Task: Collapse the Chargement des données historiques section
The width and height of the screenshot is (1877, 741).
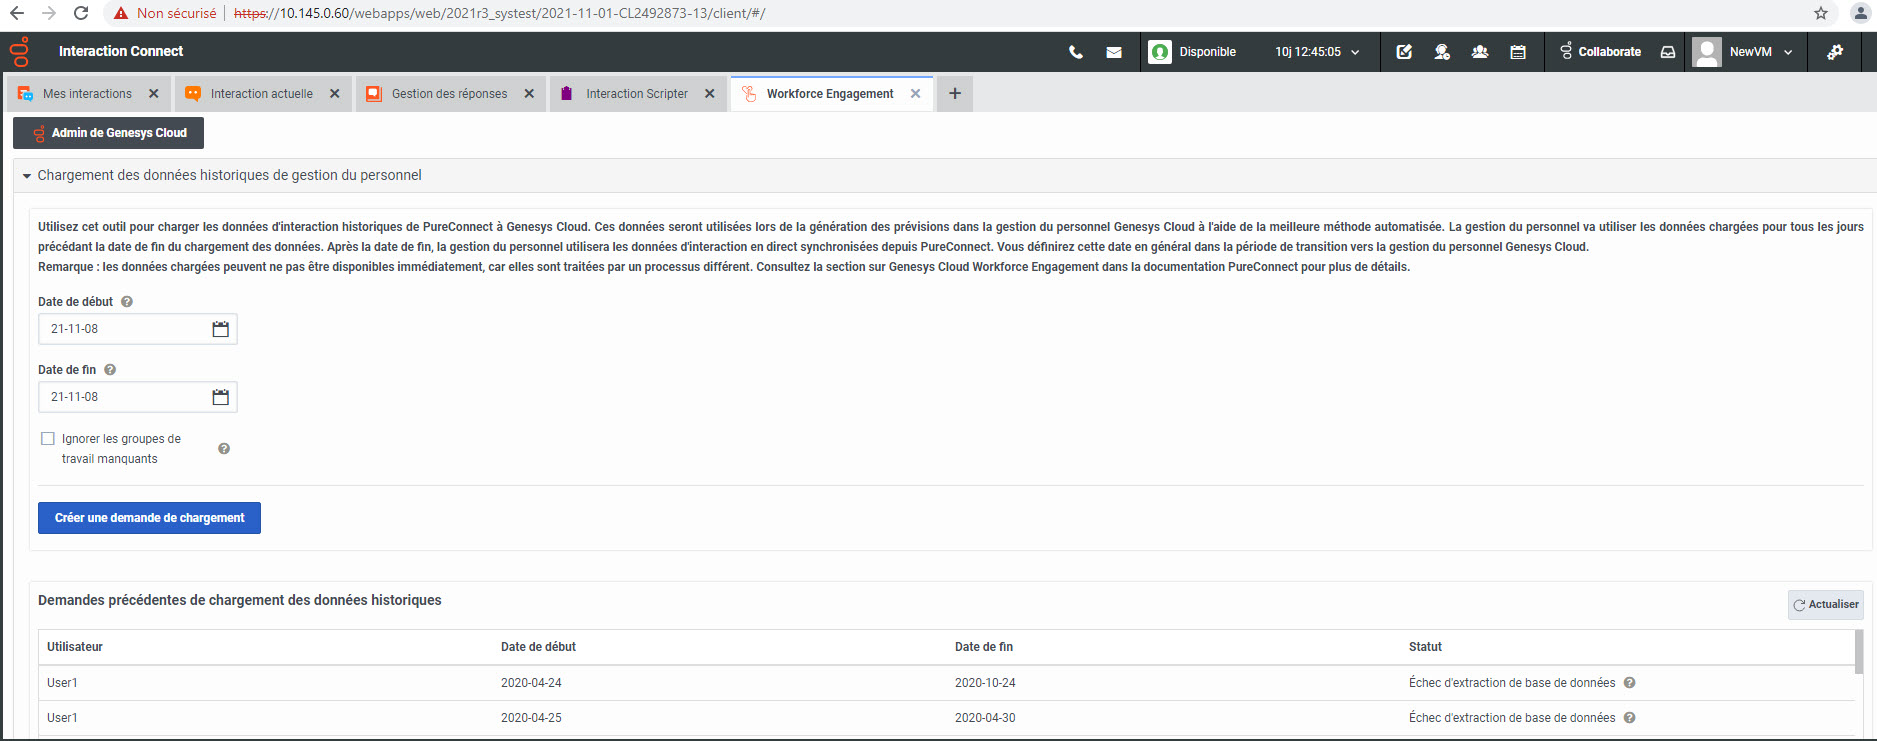Action: pyautogui.click(x=27, y=176)
